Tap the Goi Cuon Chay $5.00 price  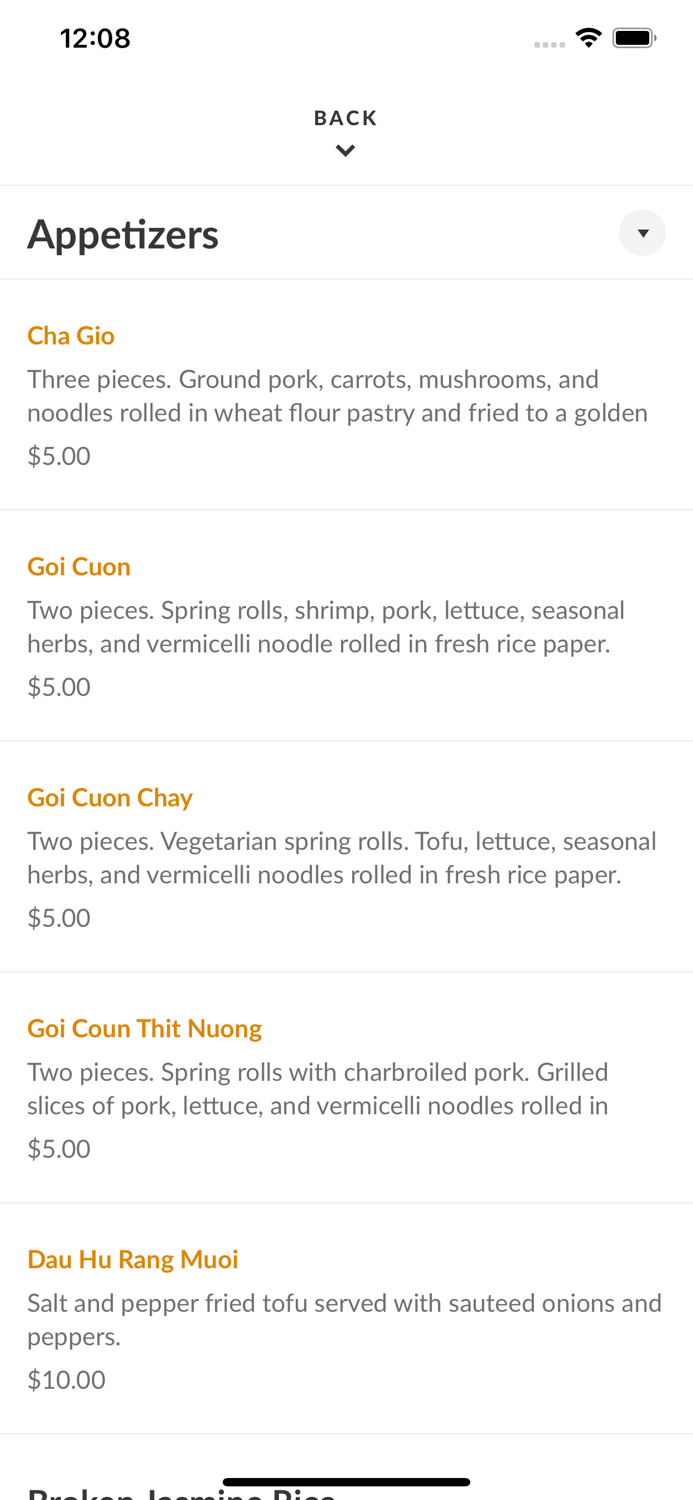[x=58, y=917]
